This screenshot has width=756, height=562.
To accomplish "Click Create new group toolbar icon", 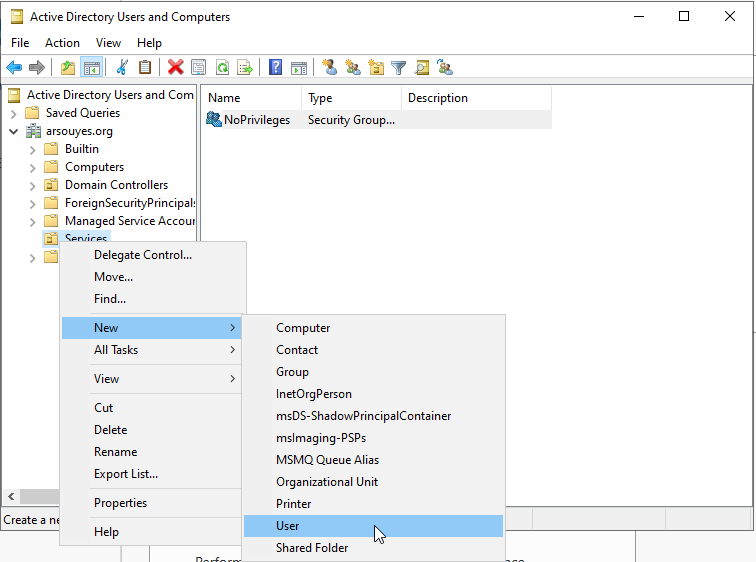I will [353, 67].
